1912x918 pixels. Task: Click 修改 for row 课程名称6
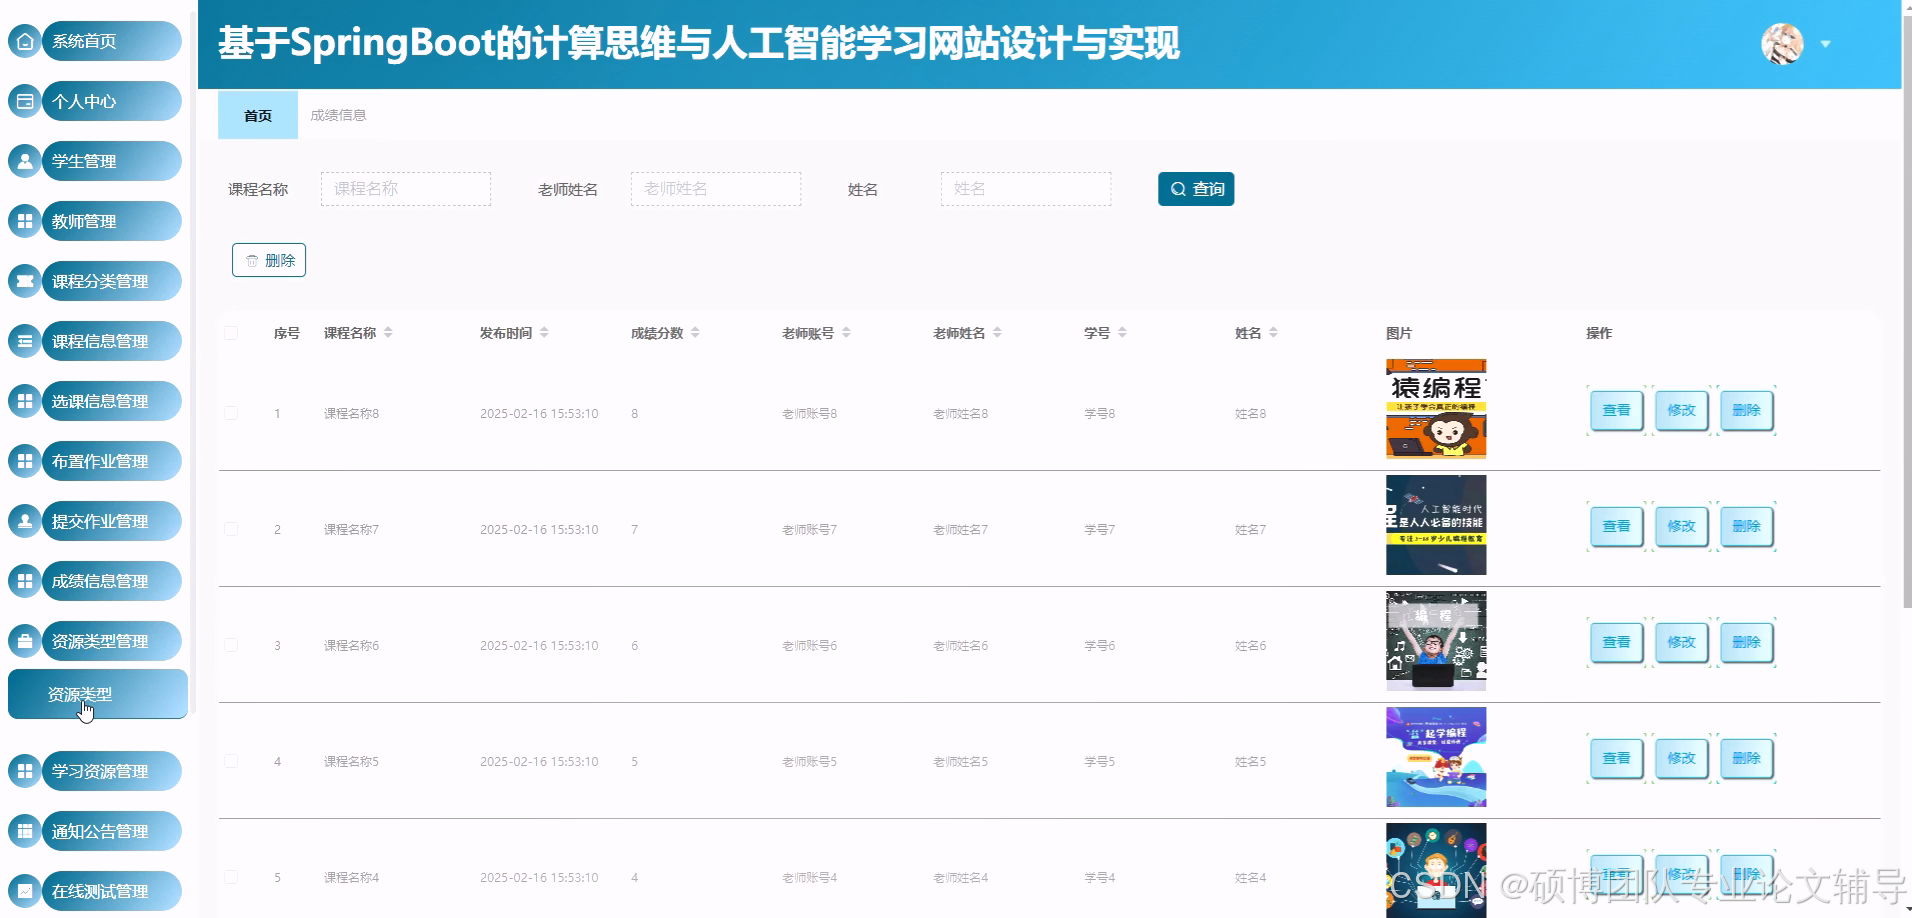[1681, 642]
